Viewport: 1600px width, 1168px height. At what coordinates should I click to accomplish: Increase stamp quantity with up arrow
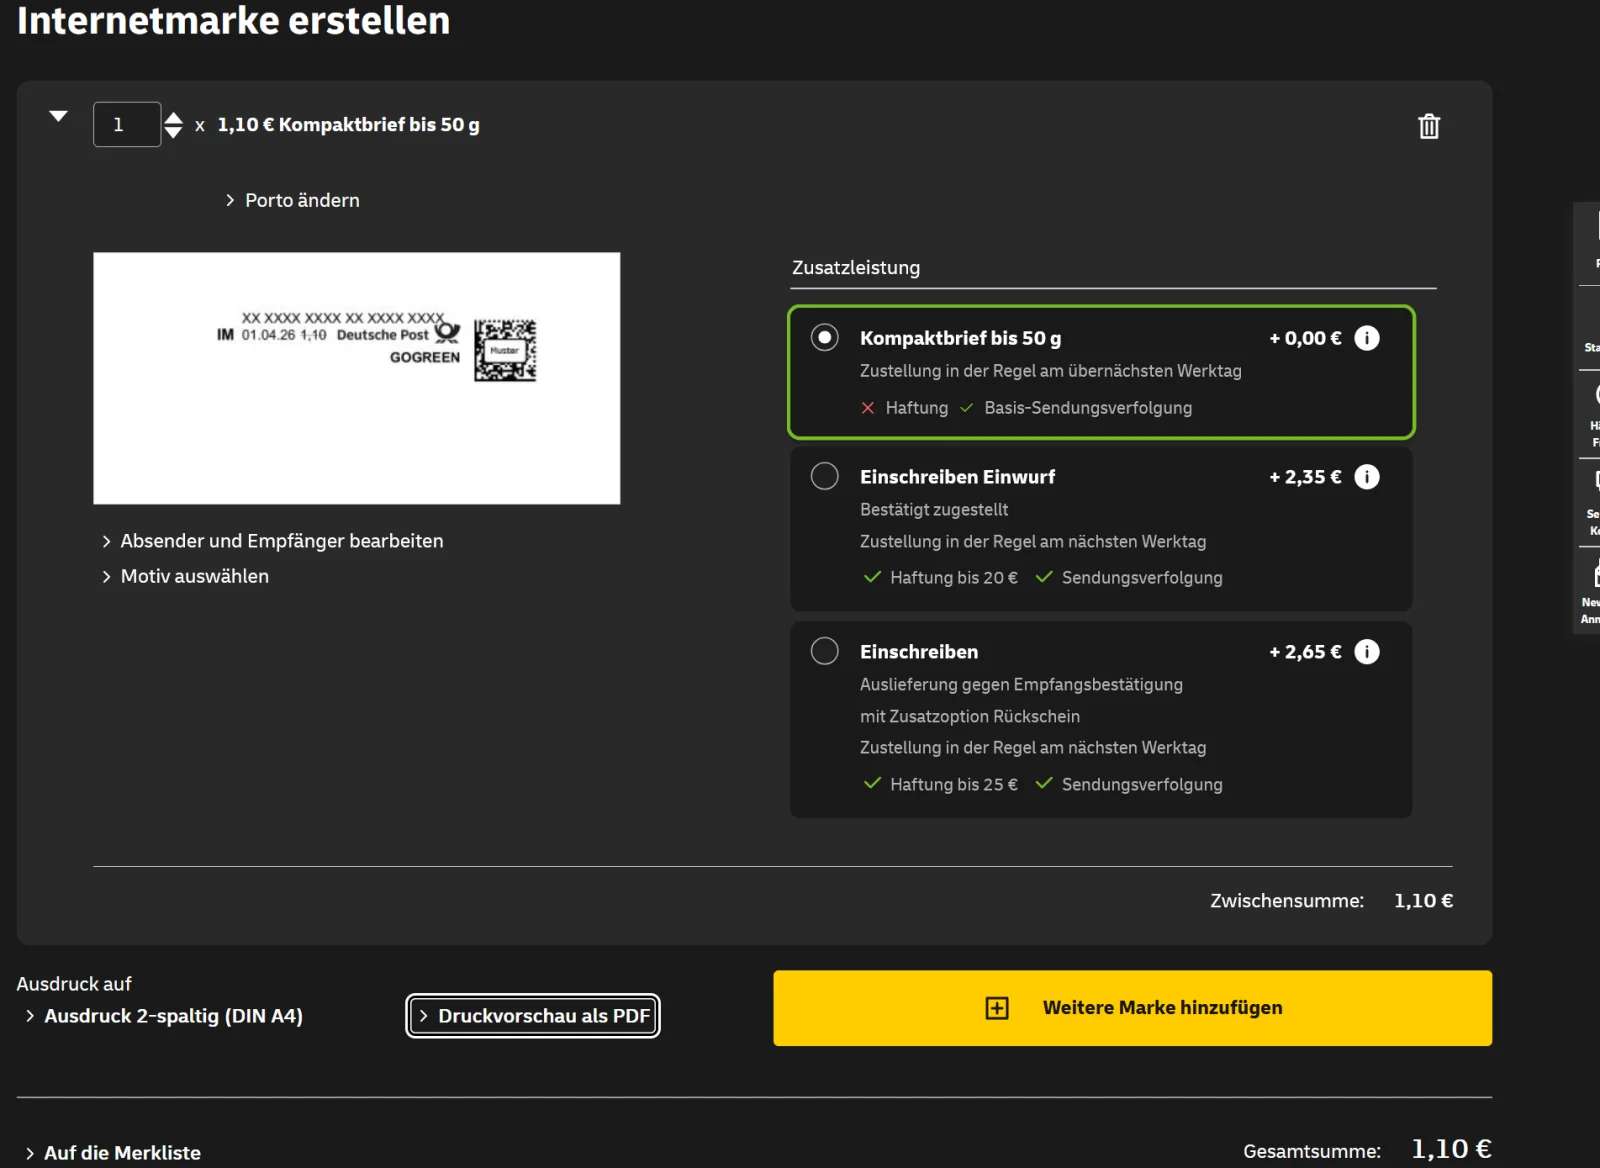pos(173,118)
